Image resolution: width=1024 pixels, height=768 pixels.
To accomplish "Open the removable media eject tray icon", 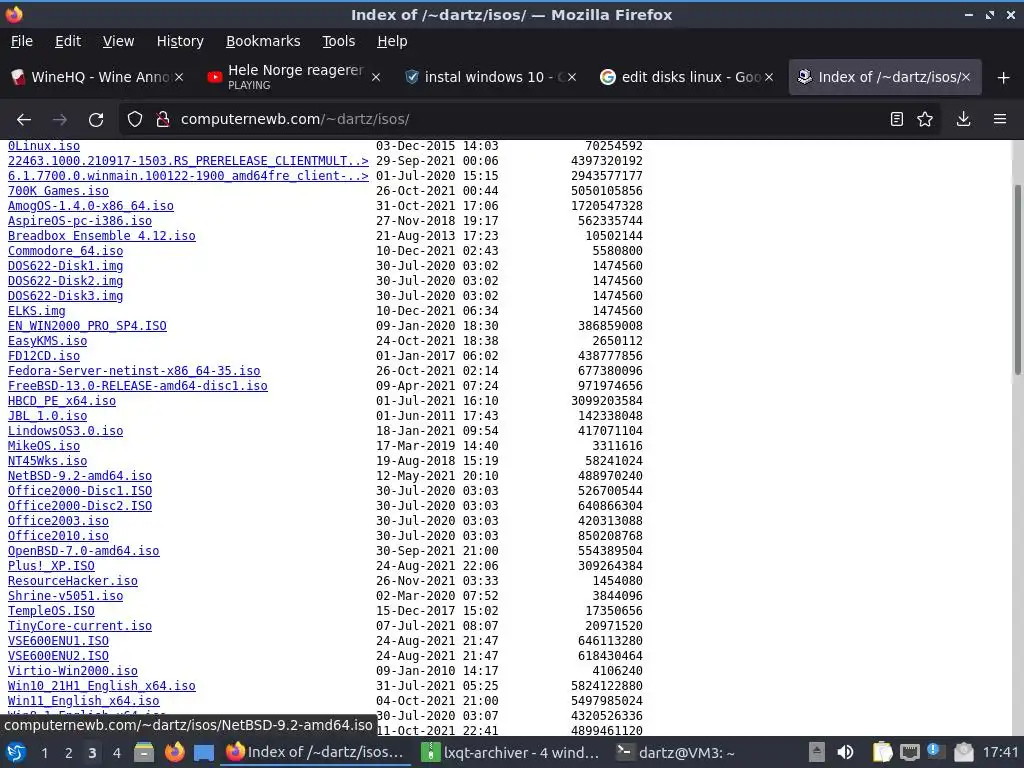I will tap(816, 752).
